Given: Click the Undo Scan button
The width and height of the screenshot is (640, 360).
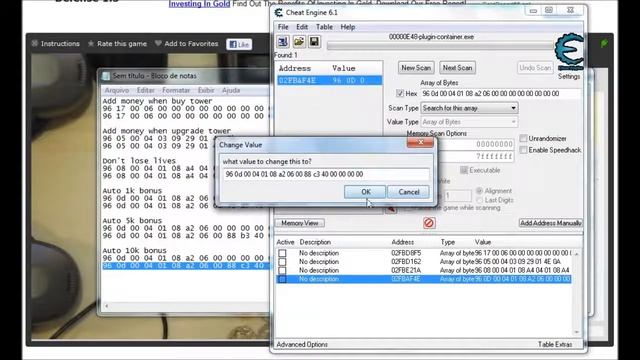Looking at the screenshot, I should point(535,68).
